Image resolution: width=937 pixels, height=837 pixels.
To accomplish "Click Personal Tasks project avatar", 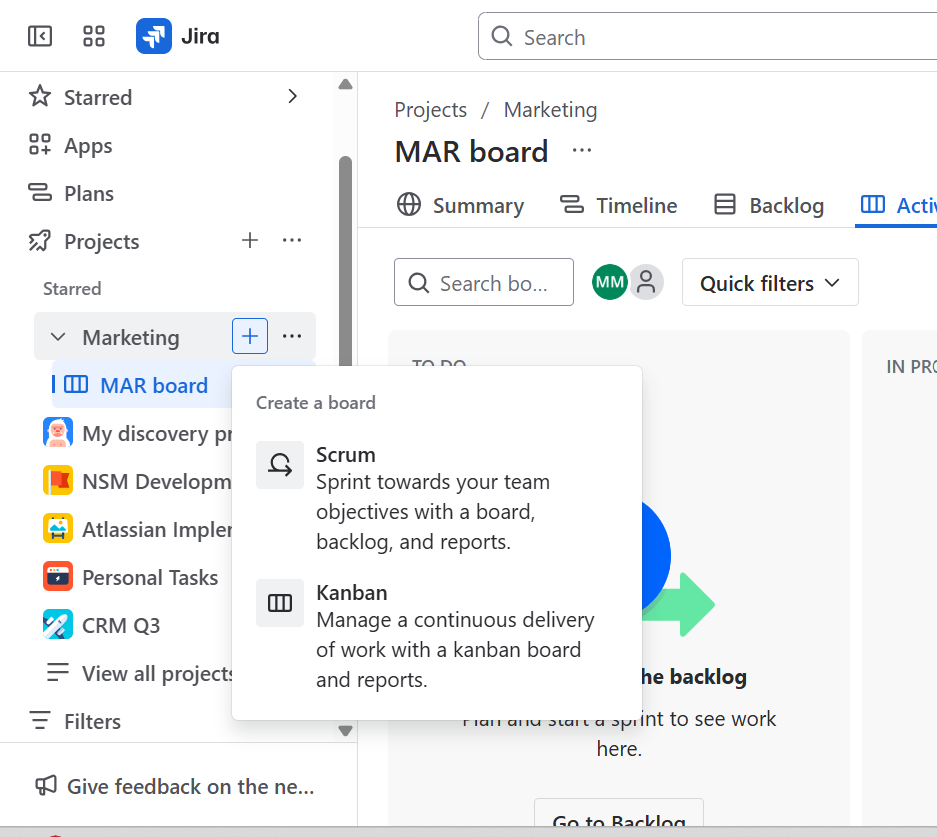I will 58,576.
